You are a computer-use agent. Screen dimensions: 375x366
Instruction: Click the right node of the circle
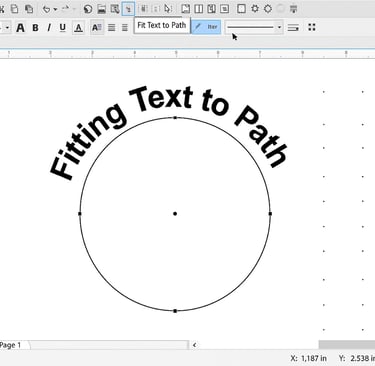click(x=270, y=213)
